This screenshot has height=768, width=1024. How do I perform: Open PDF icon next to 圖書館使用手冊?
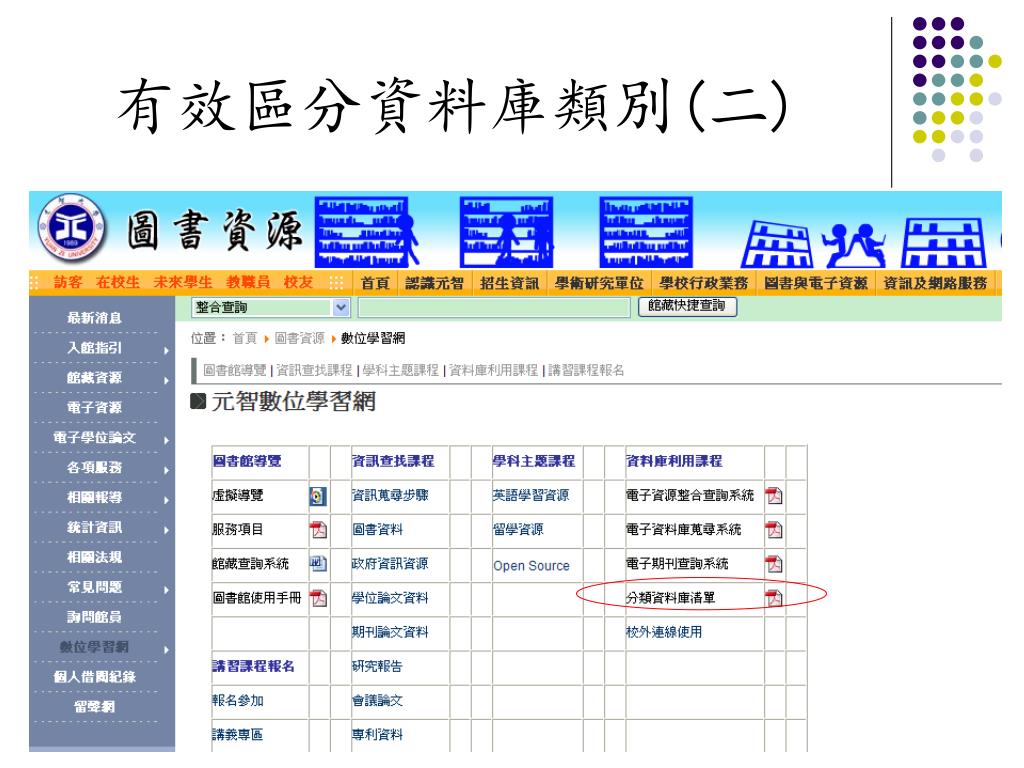point(318,598)
